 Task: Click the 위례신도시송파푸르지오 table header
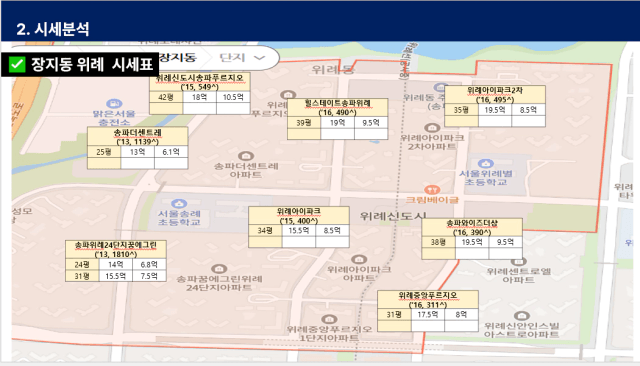click(200, 82)
